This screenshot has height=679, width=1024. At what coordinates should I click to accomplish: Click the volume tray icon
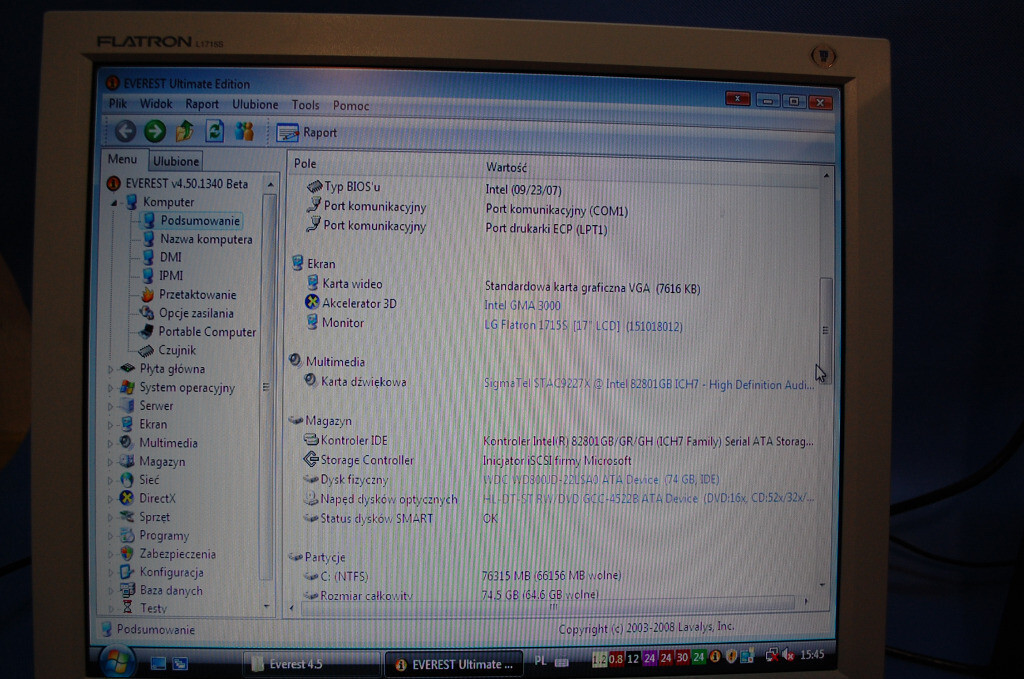click(788, 654)
